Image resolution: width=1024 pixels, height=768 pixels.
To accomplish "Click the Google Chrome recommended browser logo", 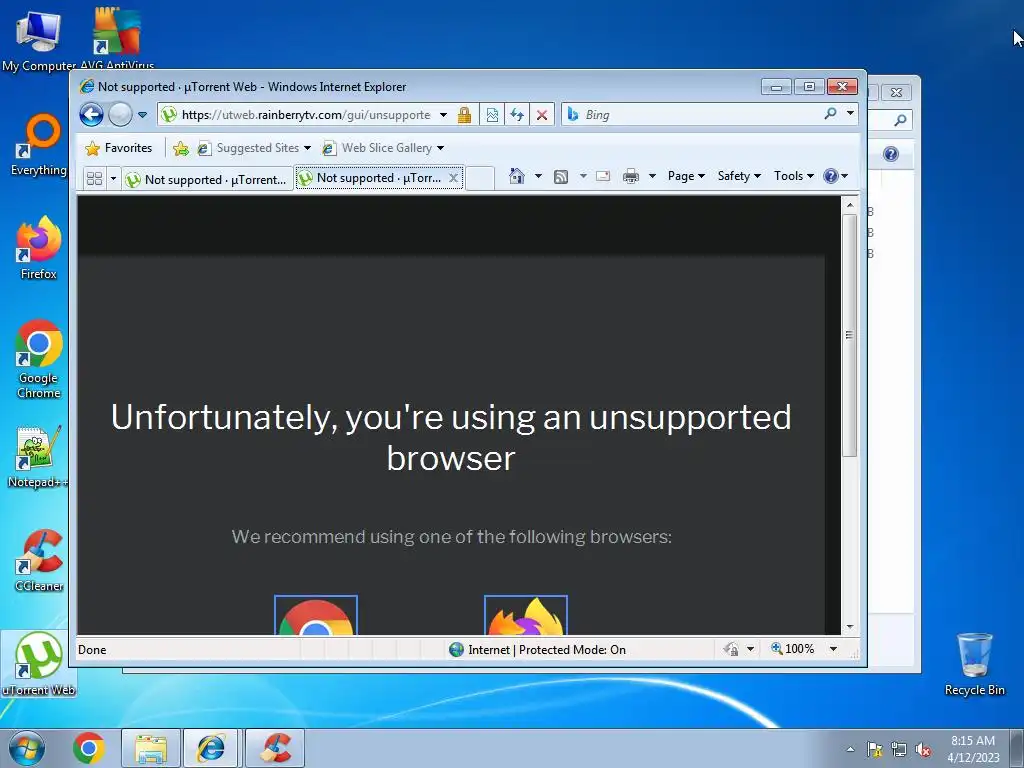I will click(x=316, y=615).
